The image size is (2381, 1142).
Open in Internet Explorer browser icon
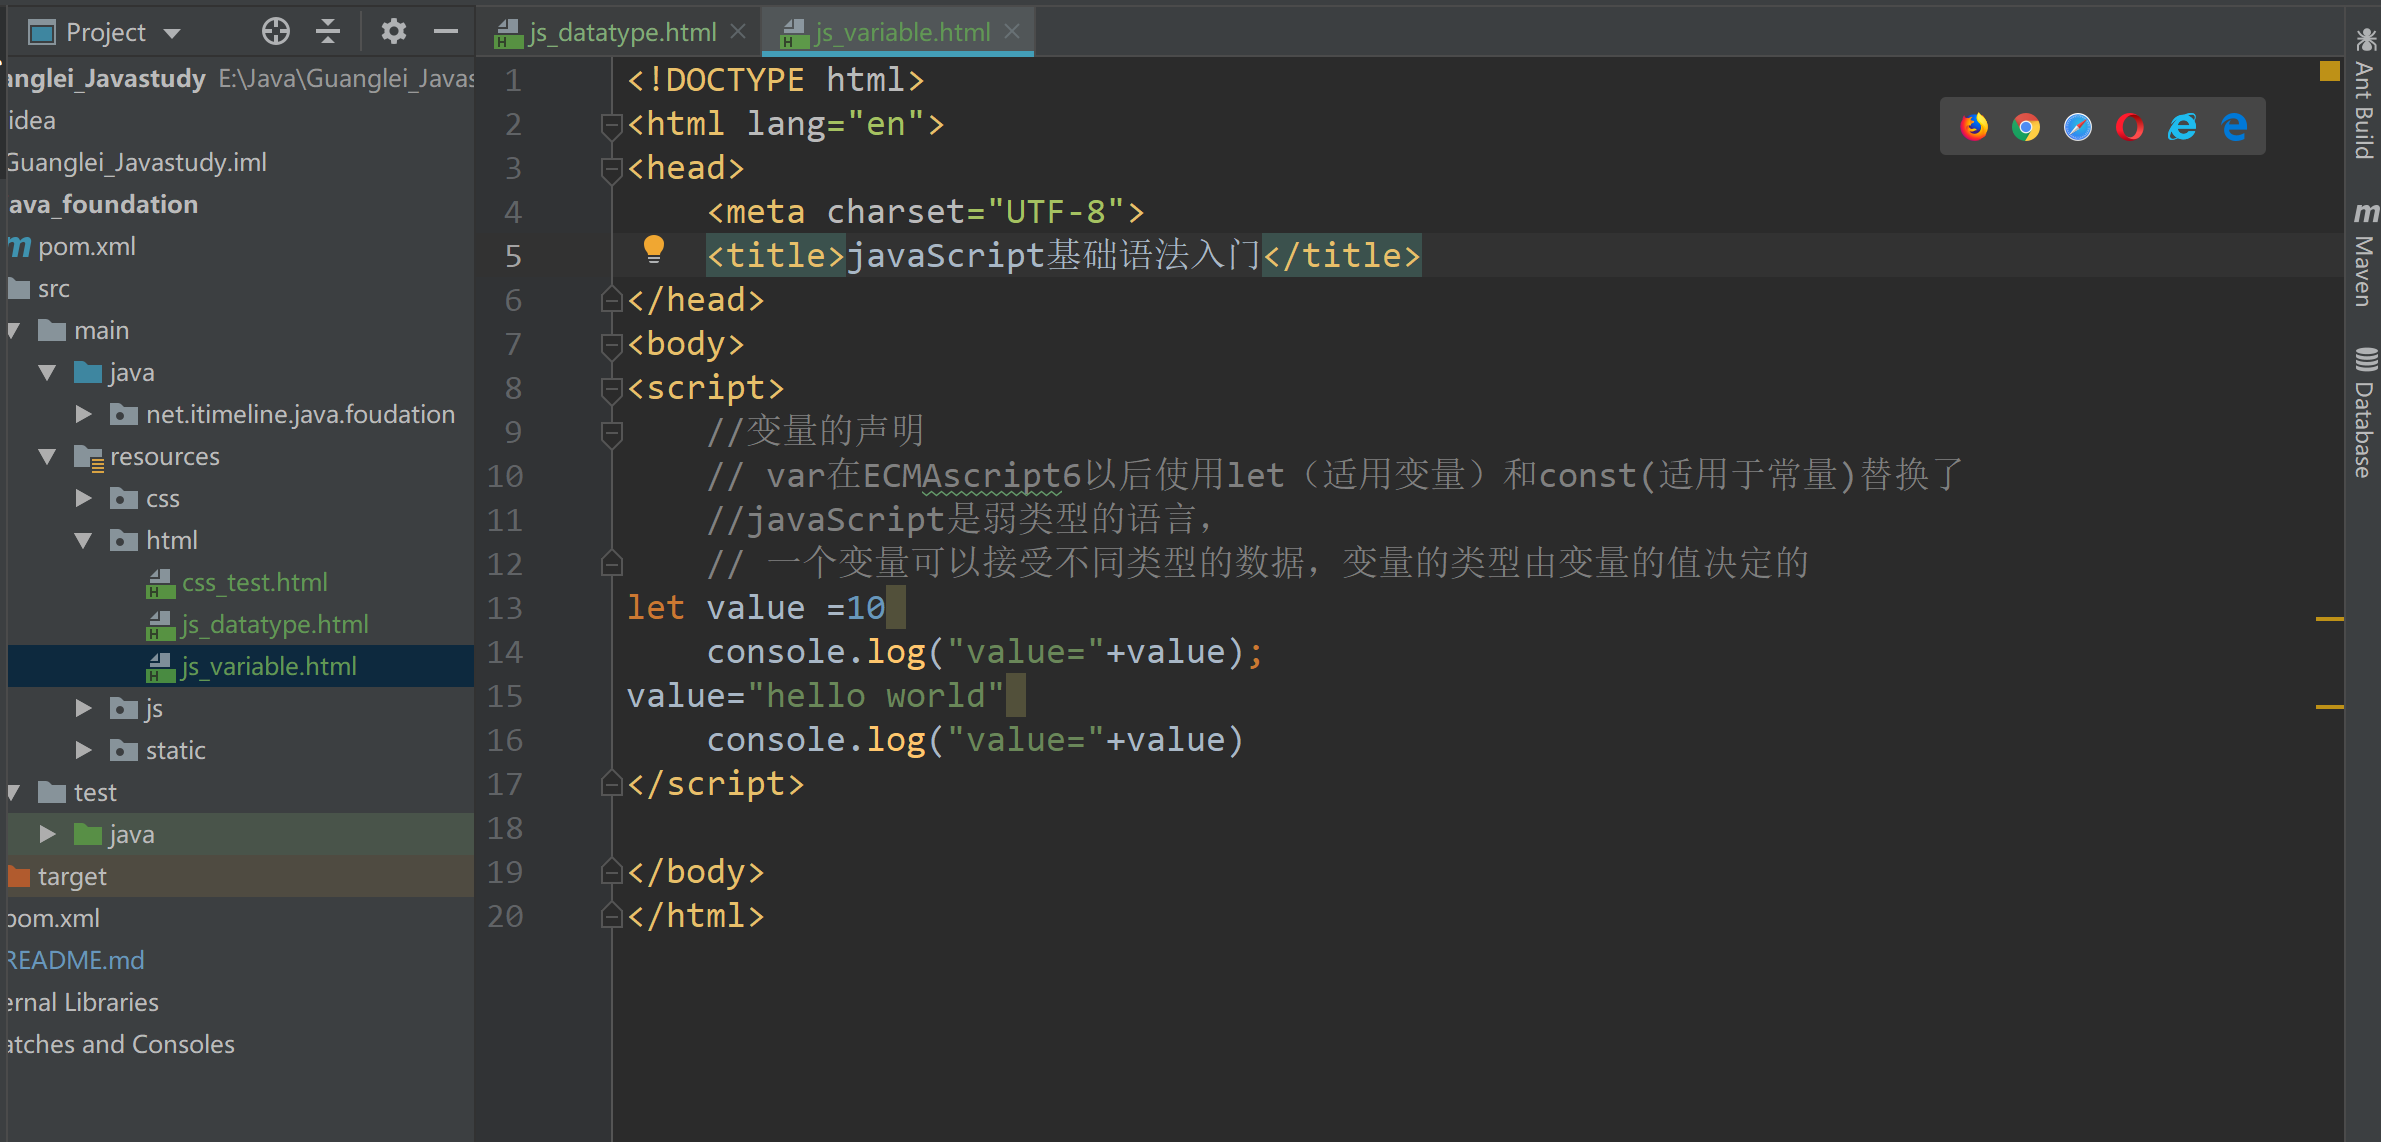[x=2182, y=127]
